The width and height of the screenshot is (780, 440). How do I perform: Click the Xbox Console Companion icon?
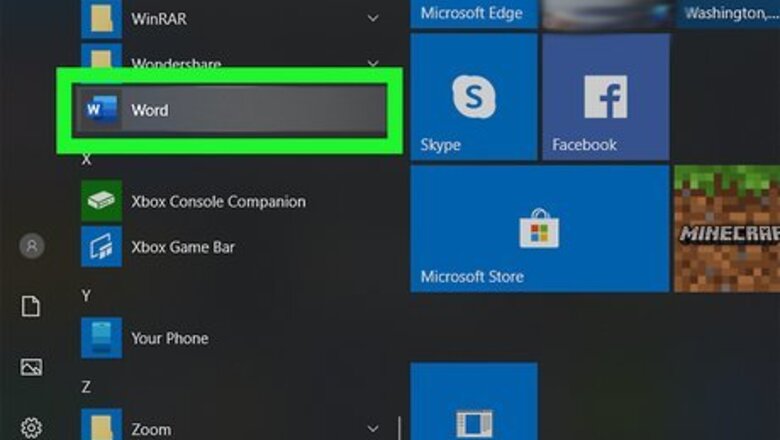(x=101, y=201)
